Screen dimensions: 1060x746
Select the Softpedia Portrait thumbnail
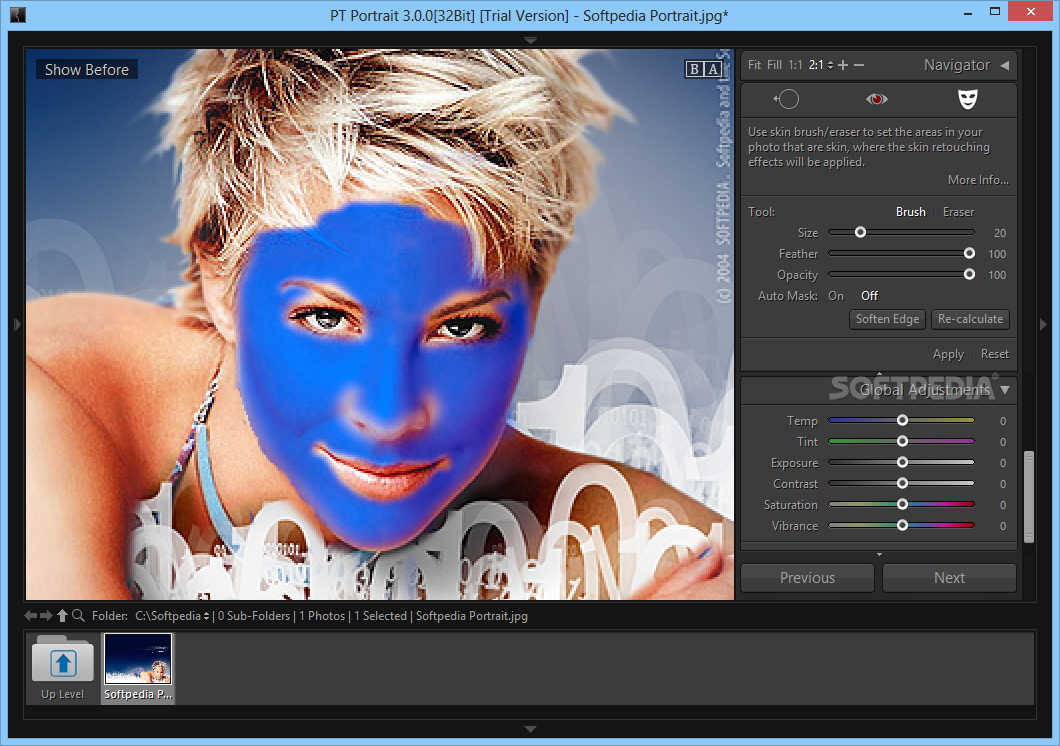[x=138, y=668]
